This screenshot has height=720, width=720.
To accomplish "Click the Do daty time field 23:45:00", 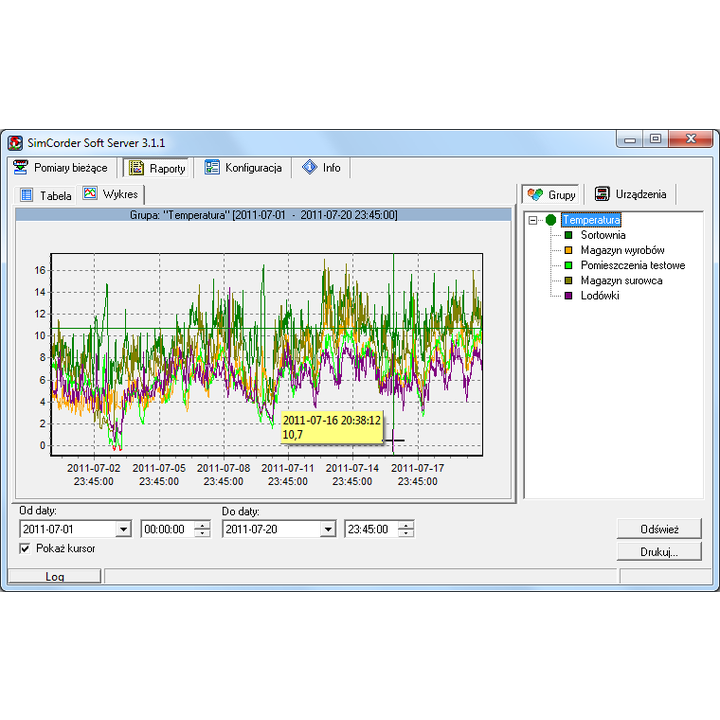I will pyautogui.click(x=368, y=529).
